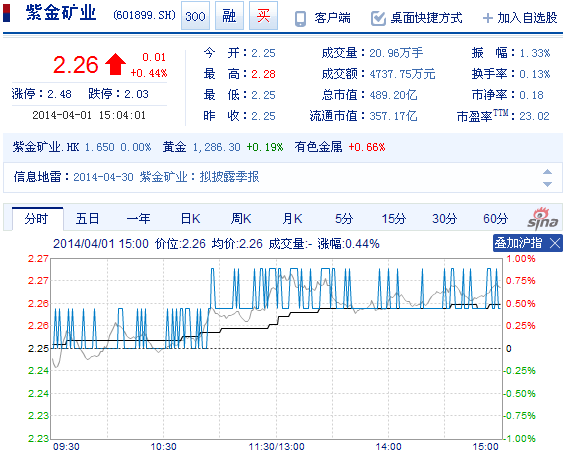The width and height of the screenshot is (563, 453).
Task: Click the 流通市值 value 357.17亿
Action: tap(393, 116)
